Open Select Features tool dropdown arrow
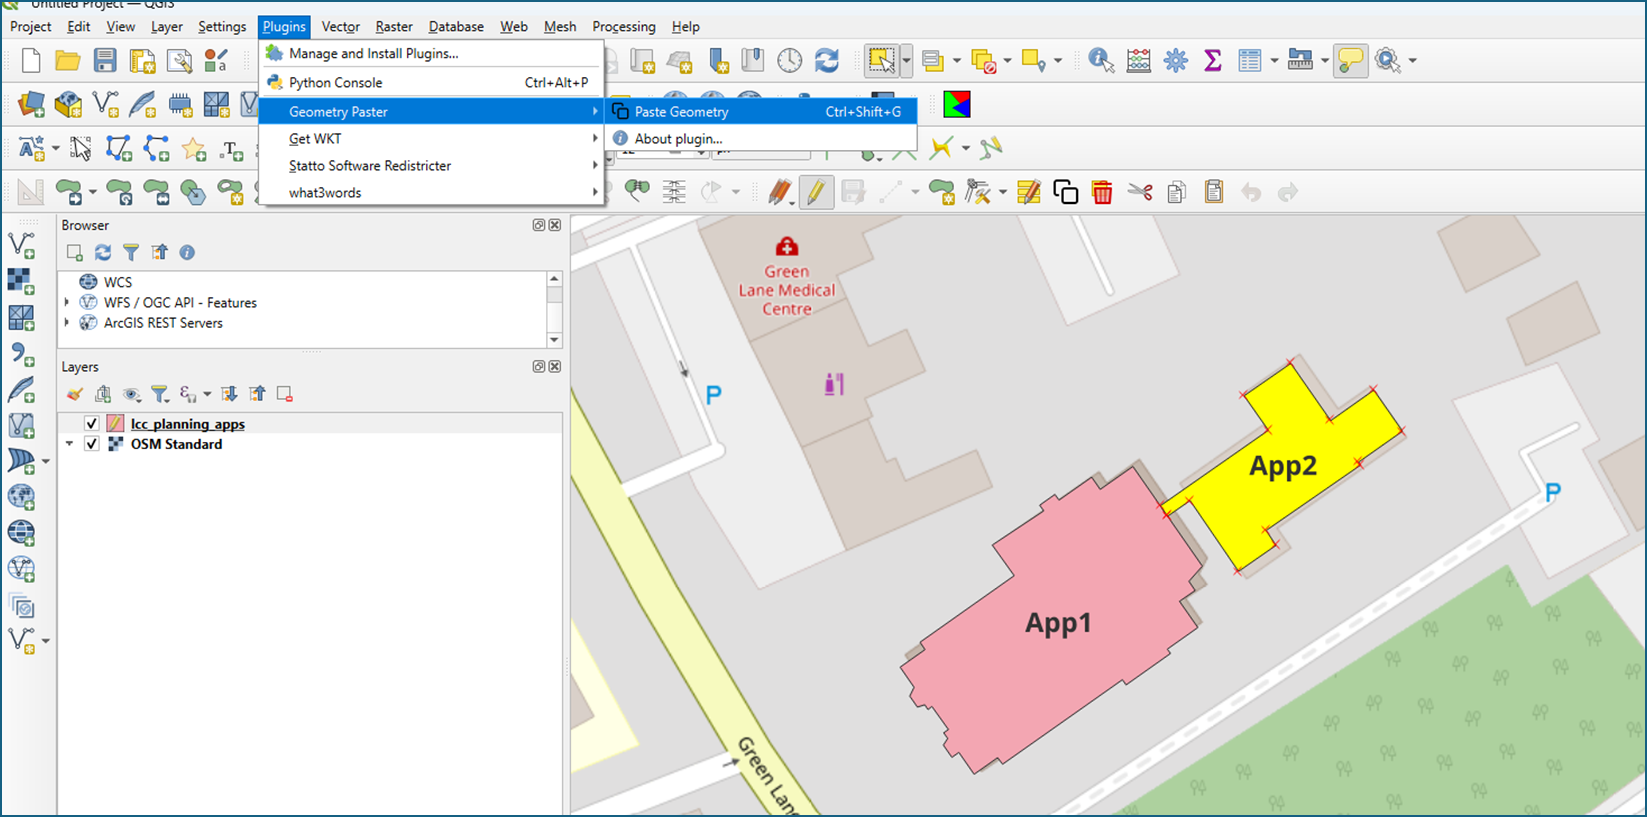This screenshot has width=1647, height=817. 906,61
